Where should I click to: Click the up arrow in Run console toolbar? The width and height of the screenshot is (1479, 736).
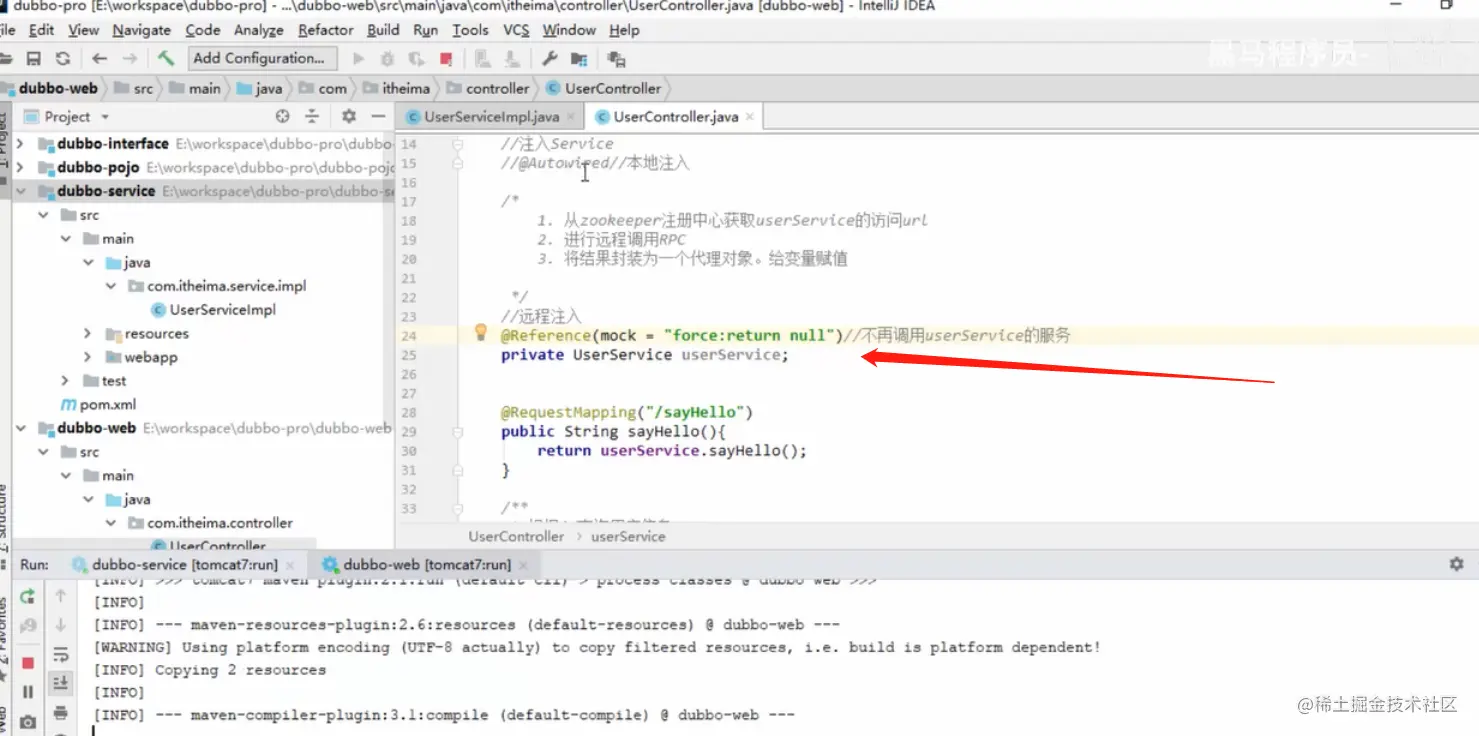coord(61,596)
